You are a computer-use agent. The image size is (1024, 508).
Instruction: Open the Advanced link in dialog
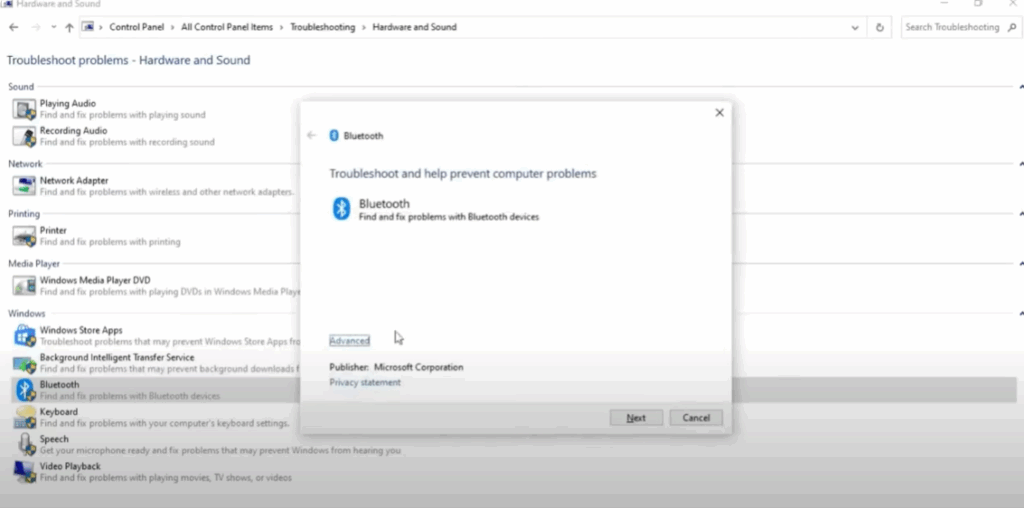coord(349,340)
